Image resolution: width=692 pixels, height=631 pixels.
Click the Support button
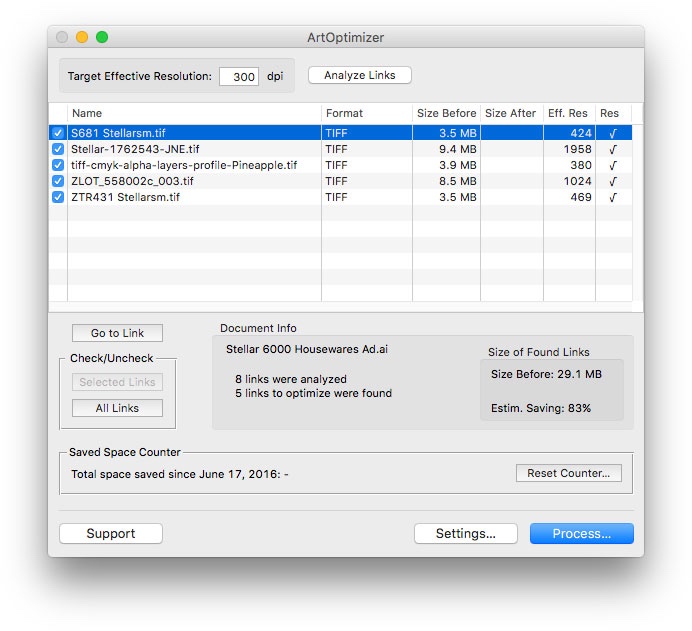click(x=110, y=534)
